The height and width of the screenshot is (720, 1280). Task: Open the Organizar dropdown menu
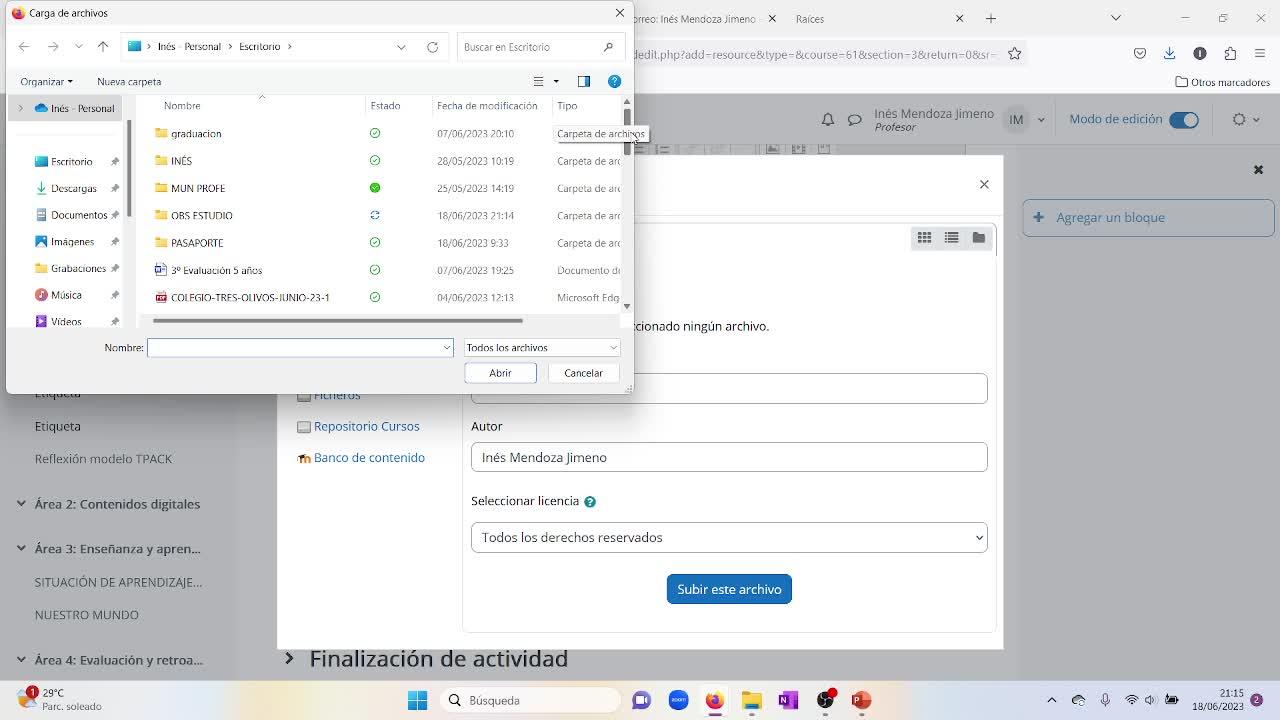click(46, 81)
